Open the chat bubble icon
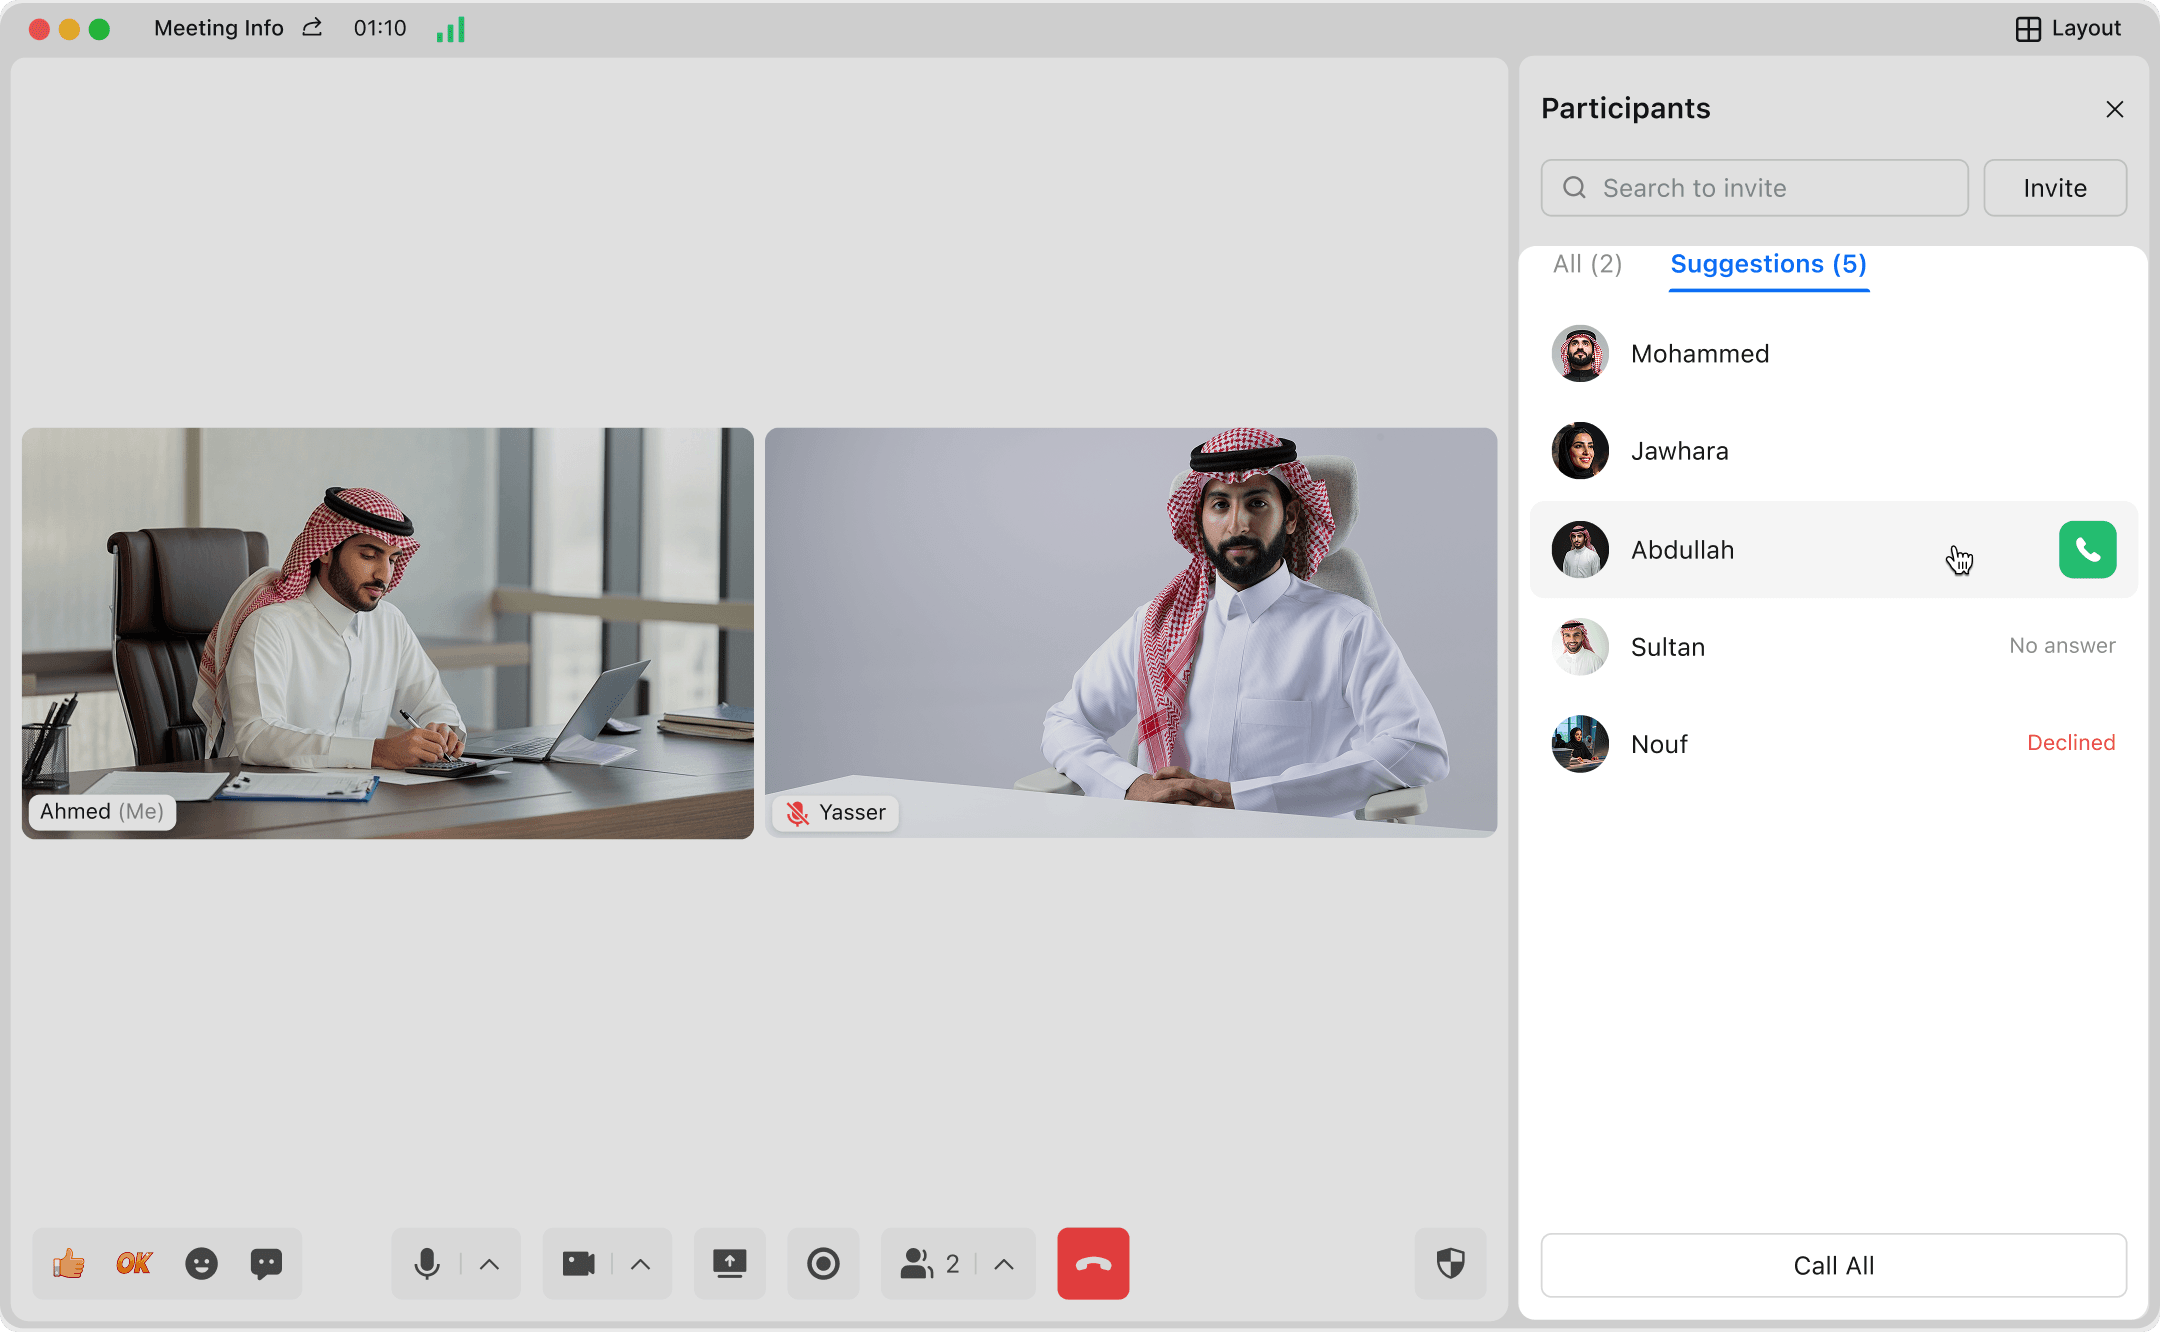Screen dimensions: 2160x1332 coord(266,1264)
